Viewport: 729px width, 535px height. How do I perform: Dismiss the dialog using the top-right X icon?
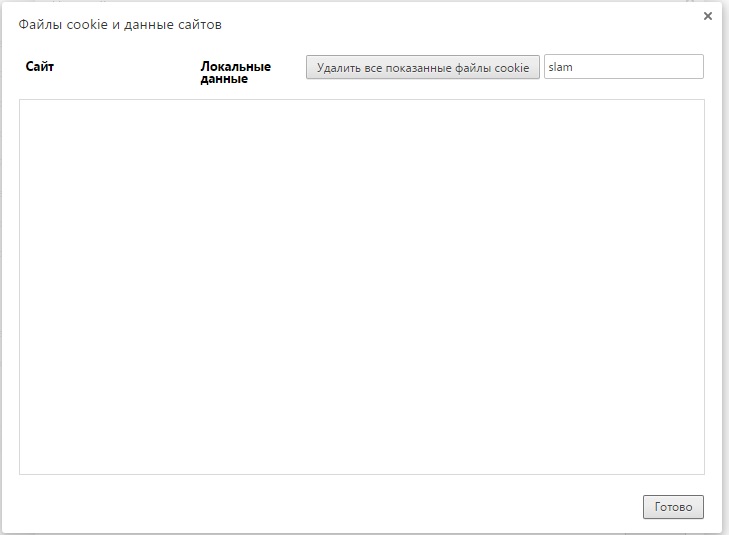coord(708,16)
